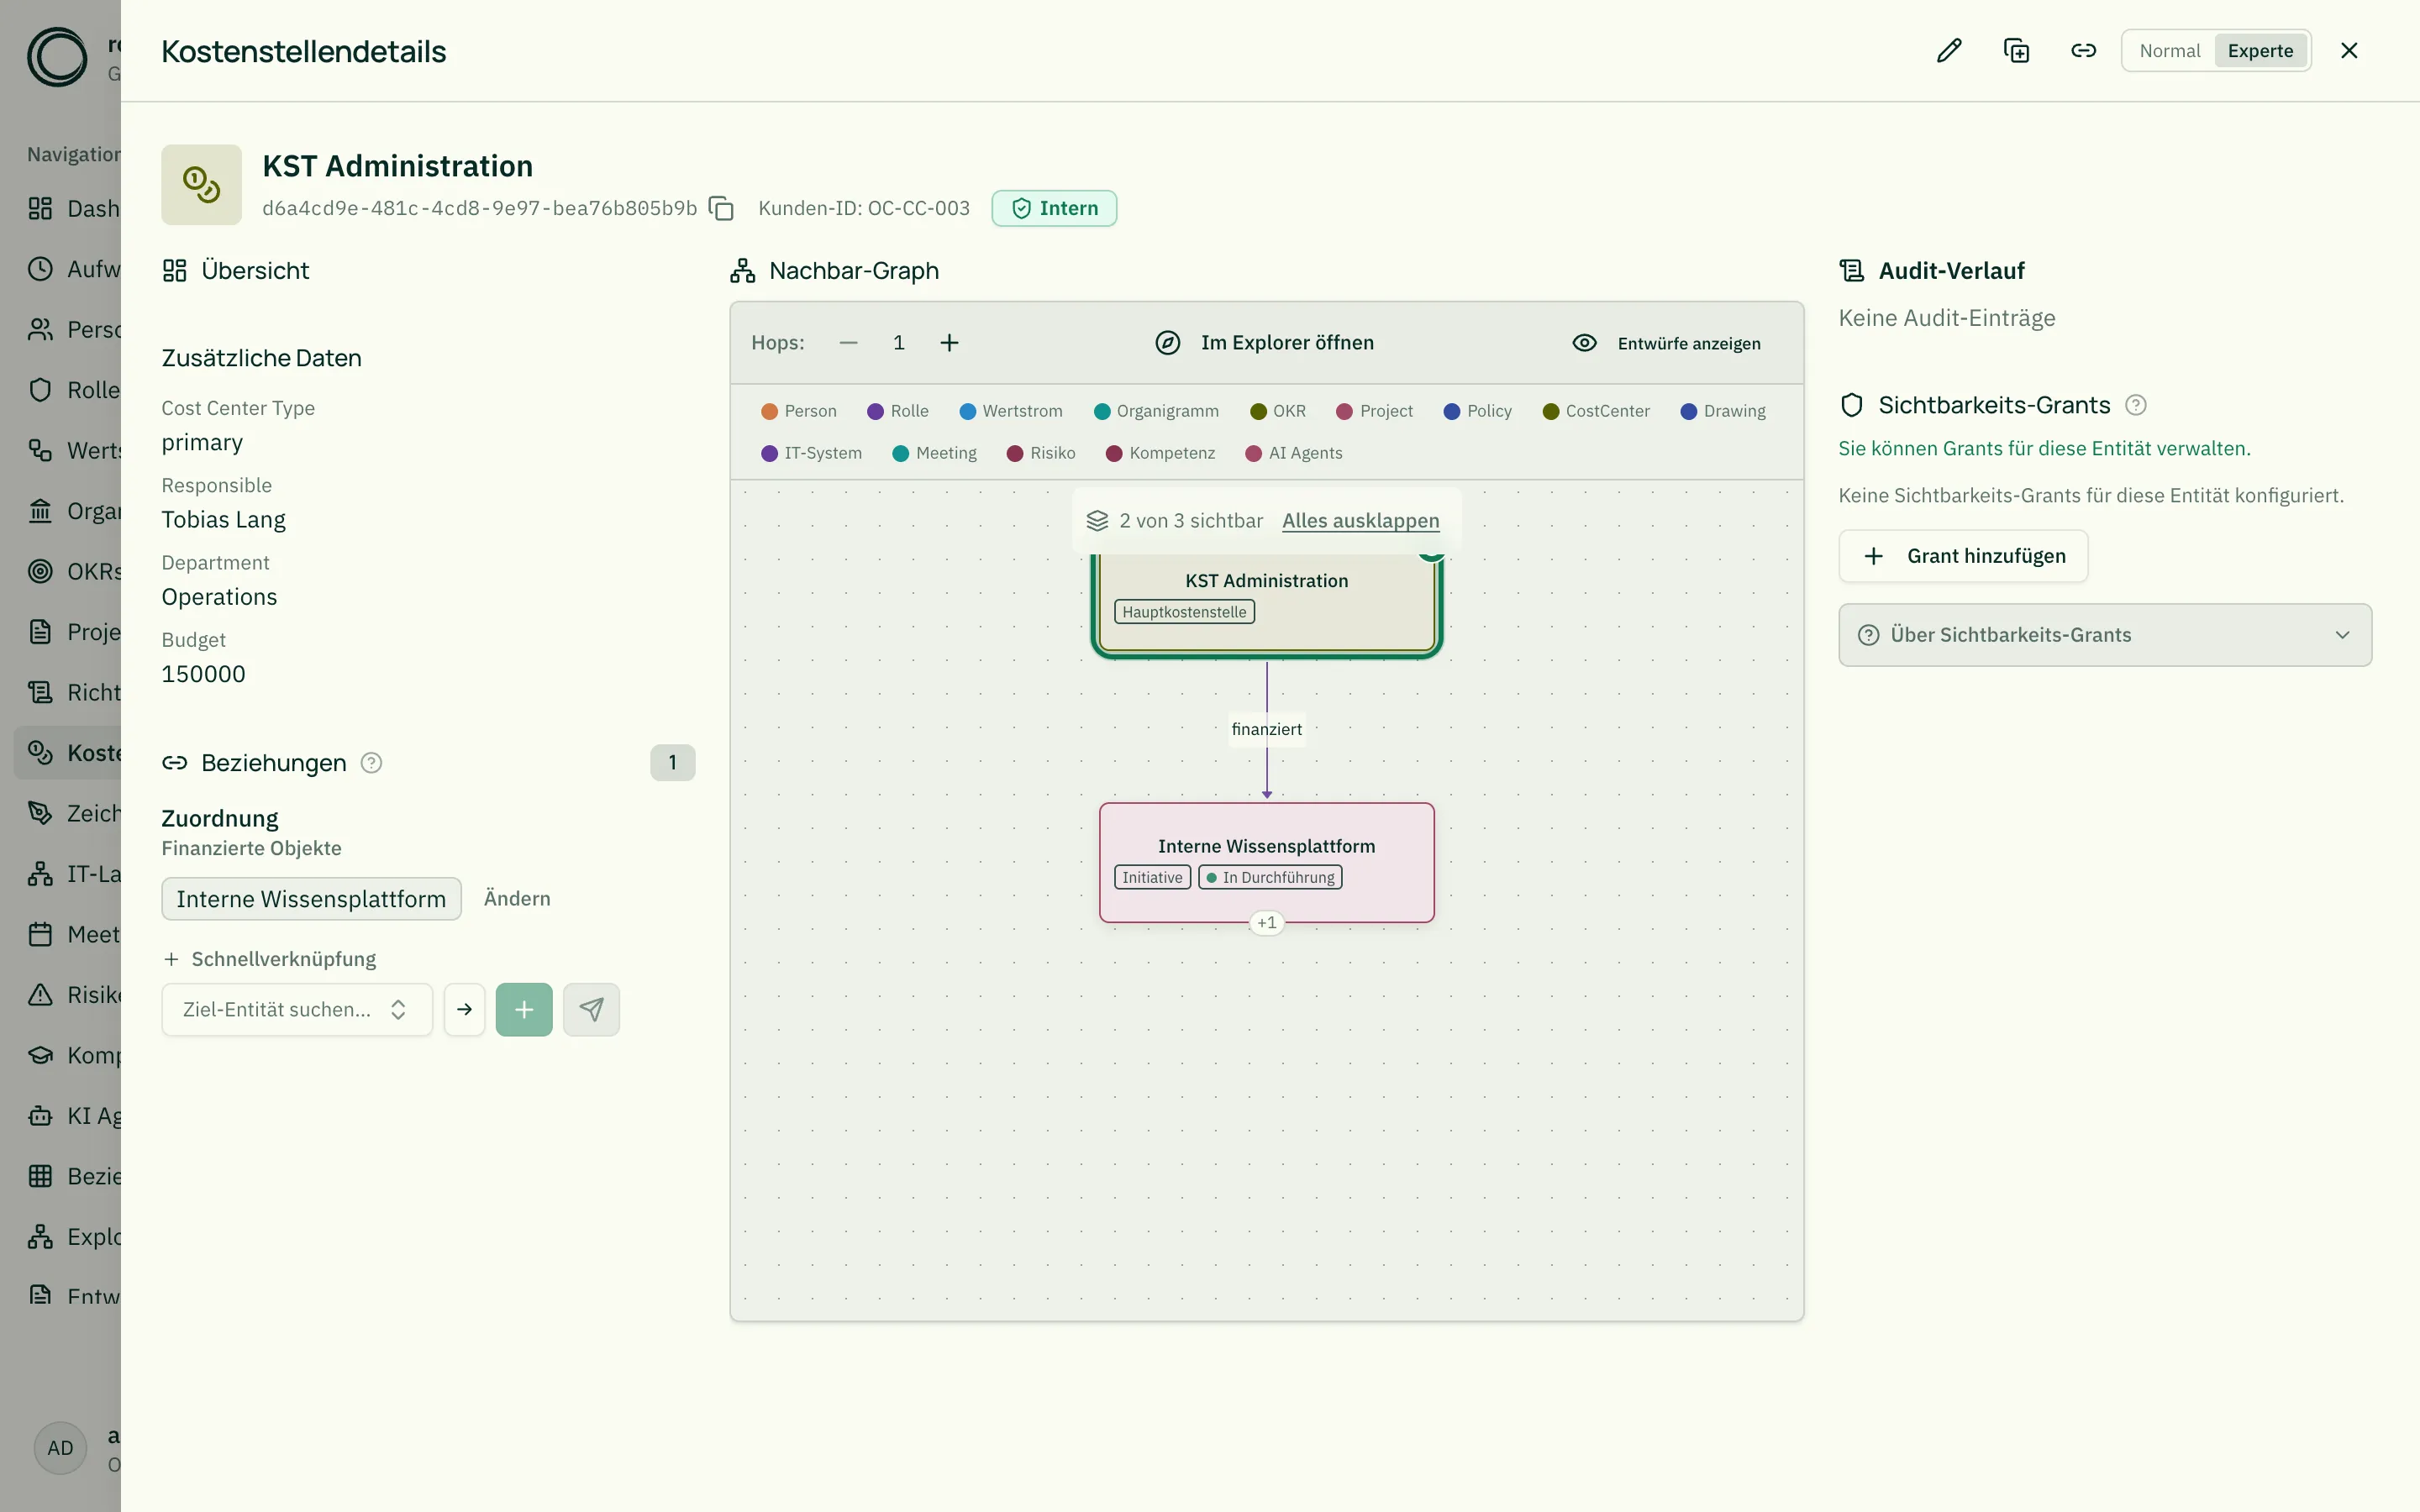2420x1512 pixels.
Task: Copy the UUID with the copy icon
Action: pos(721,208)
